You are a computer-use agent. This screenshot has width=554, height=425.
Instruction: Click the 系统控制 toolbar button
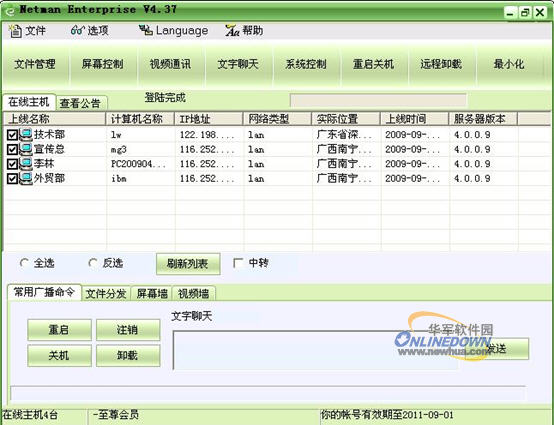306,64
